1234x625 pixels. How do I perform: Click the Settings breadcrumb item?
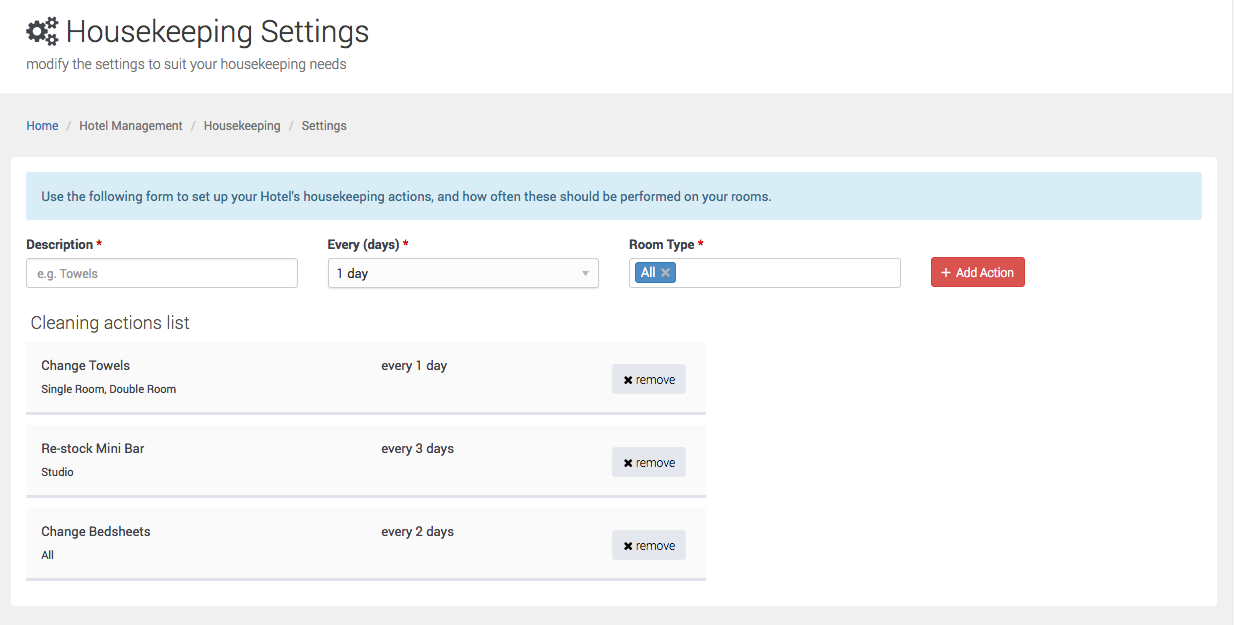pyautogui.click(x=324, y=126)
